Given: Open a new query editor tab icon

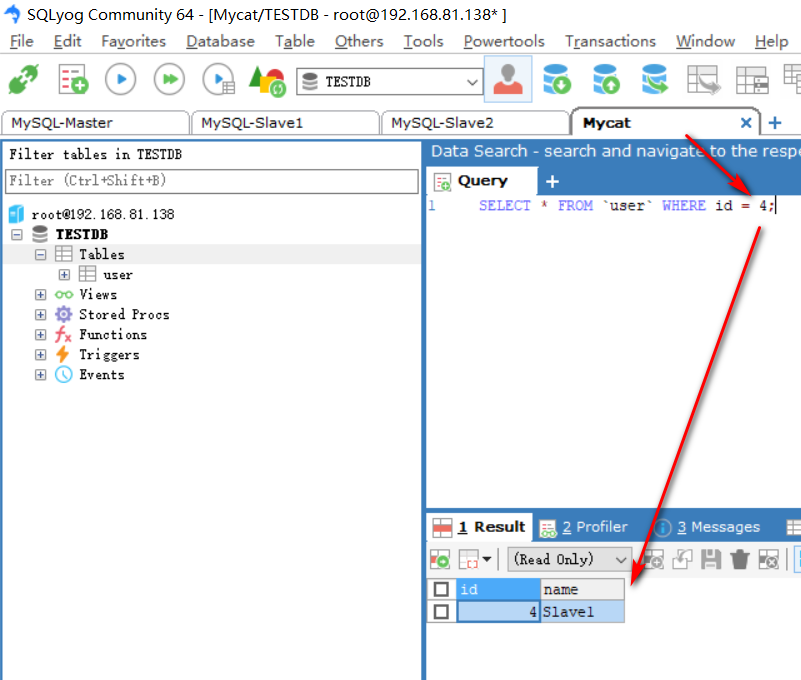Looking at the screenshot, I should coord(73,79).
